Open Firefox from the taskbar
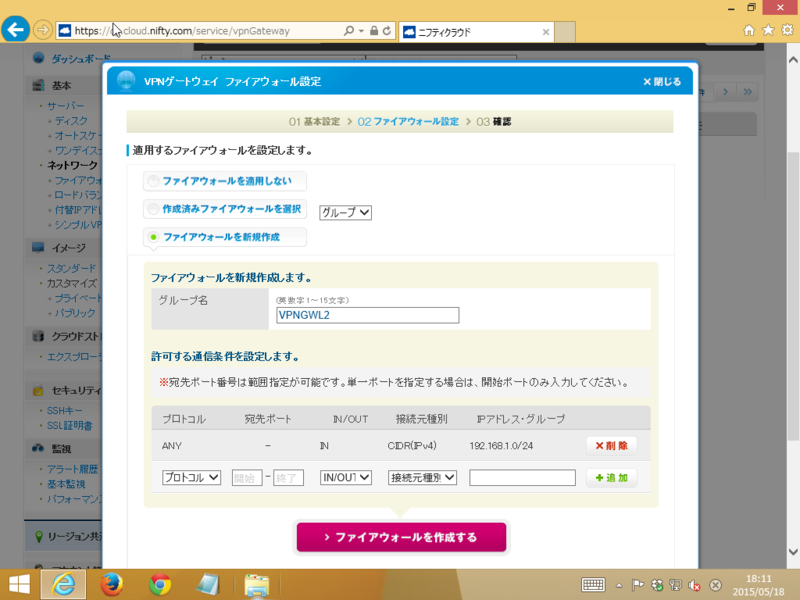Image resolution: width=800 pixels, height=600 pixels. pos(111,585)
